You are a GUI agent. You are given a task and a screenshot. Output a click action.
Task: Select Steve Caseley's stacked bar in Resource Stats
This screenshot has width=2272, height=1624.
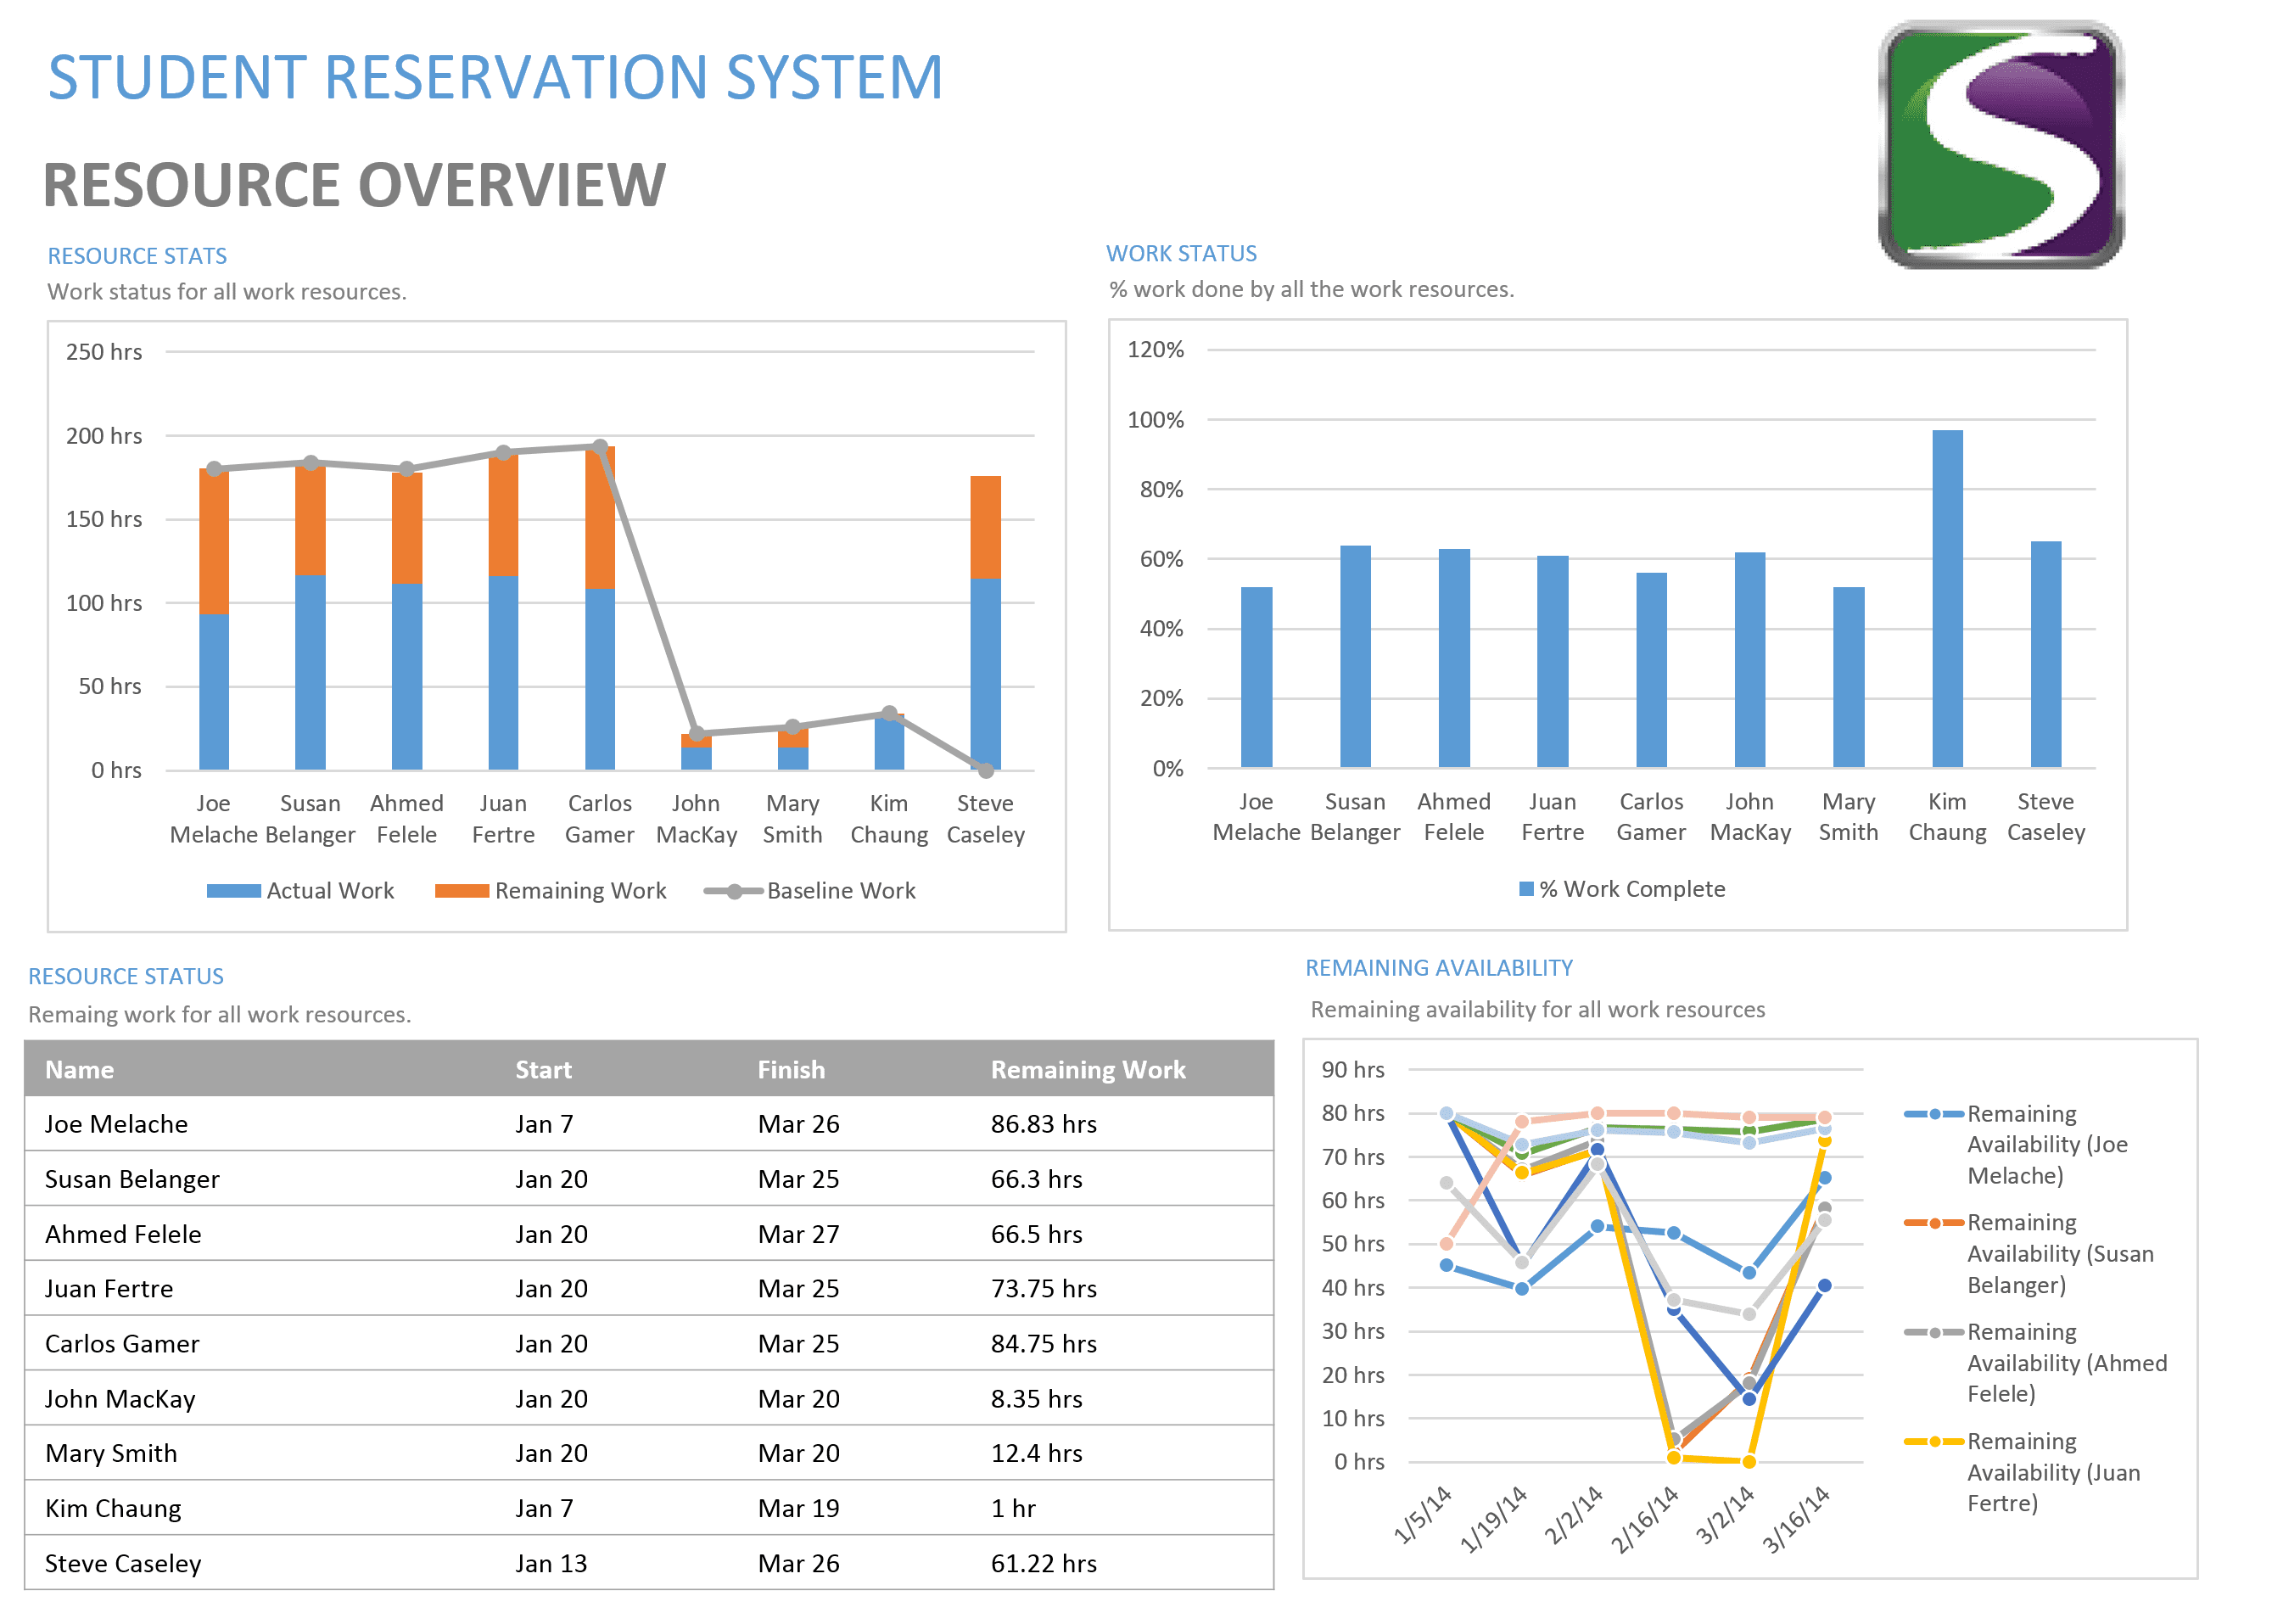point(985,623)
